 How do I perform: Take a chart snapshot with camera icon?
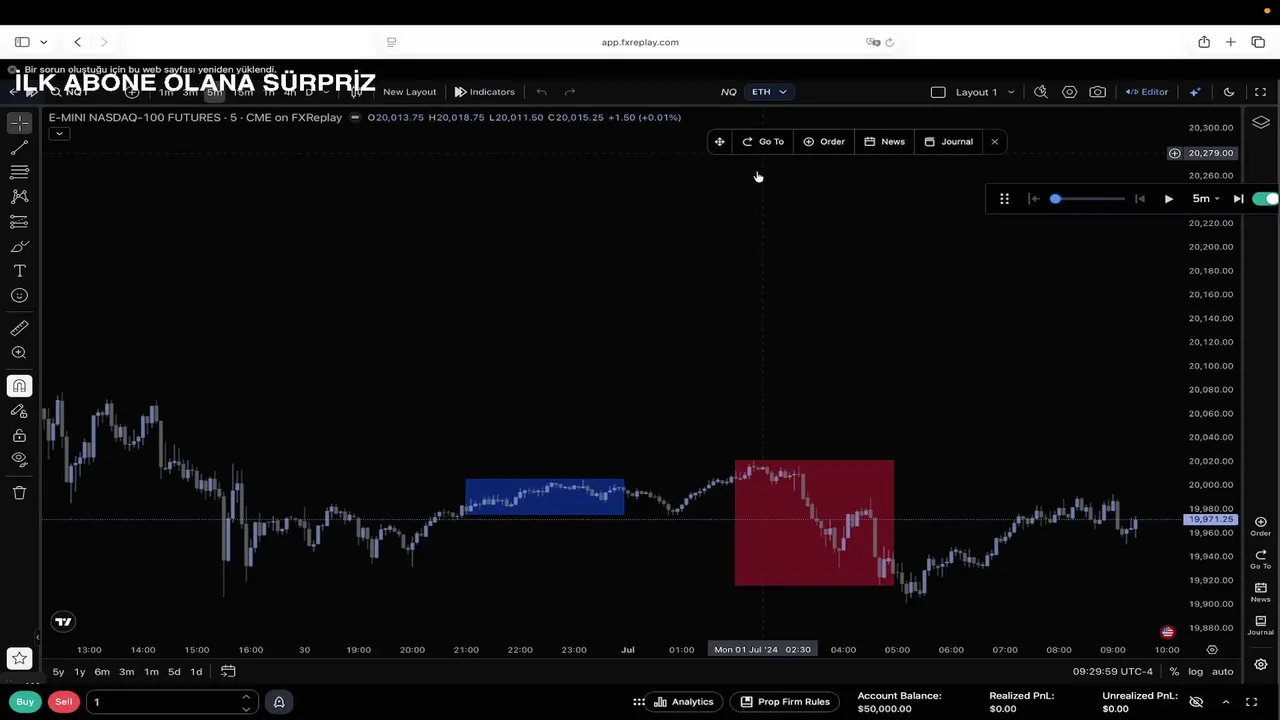pos(1097,92)
